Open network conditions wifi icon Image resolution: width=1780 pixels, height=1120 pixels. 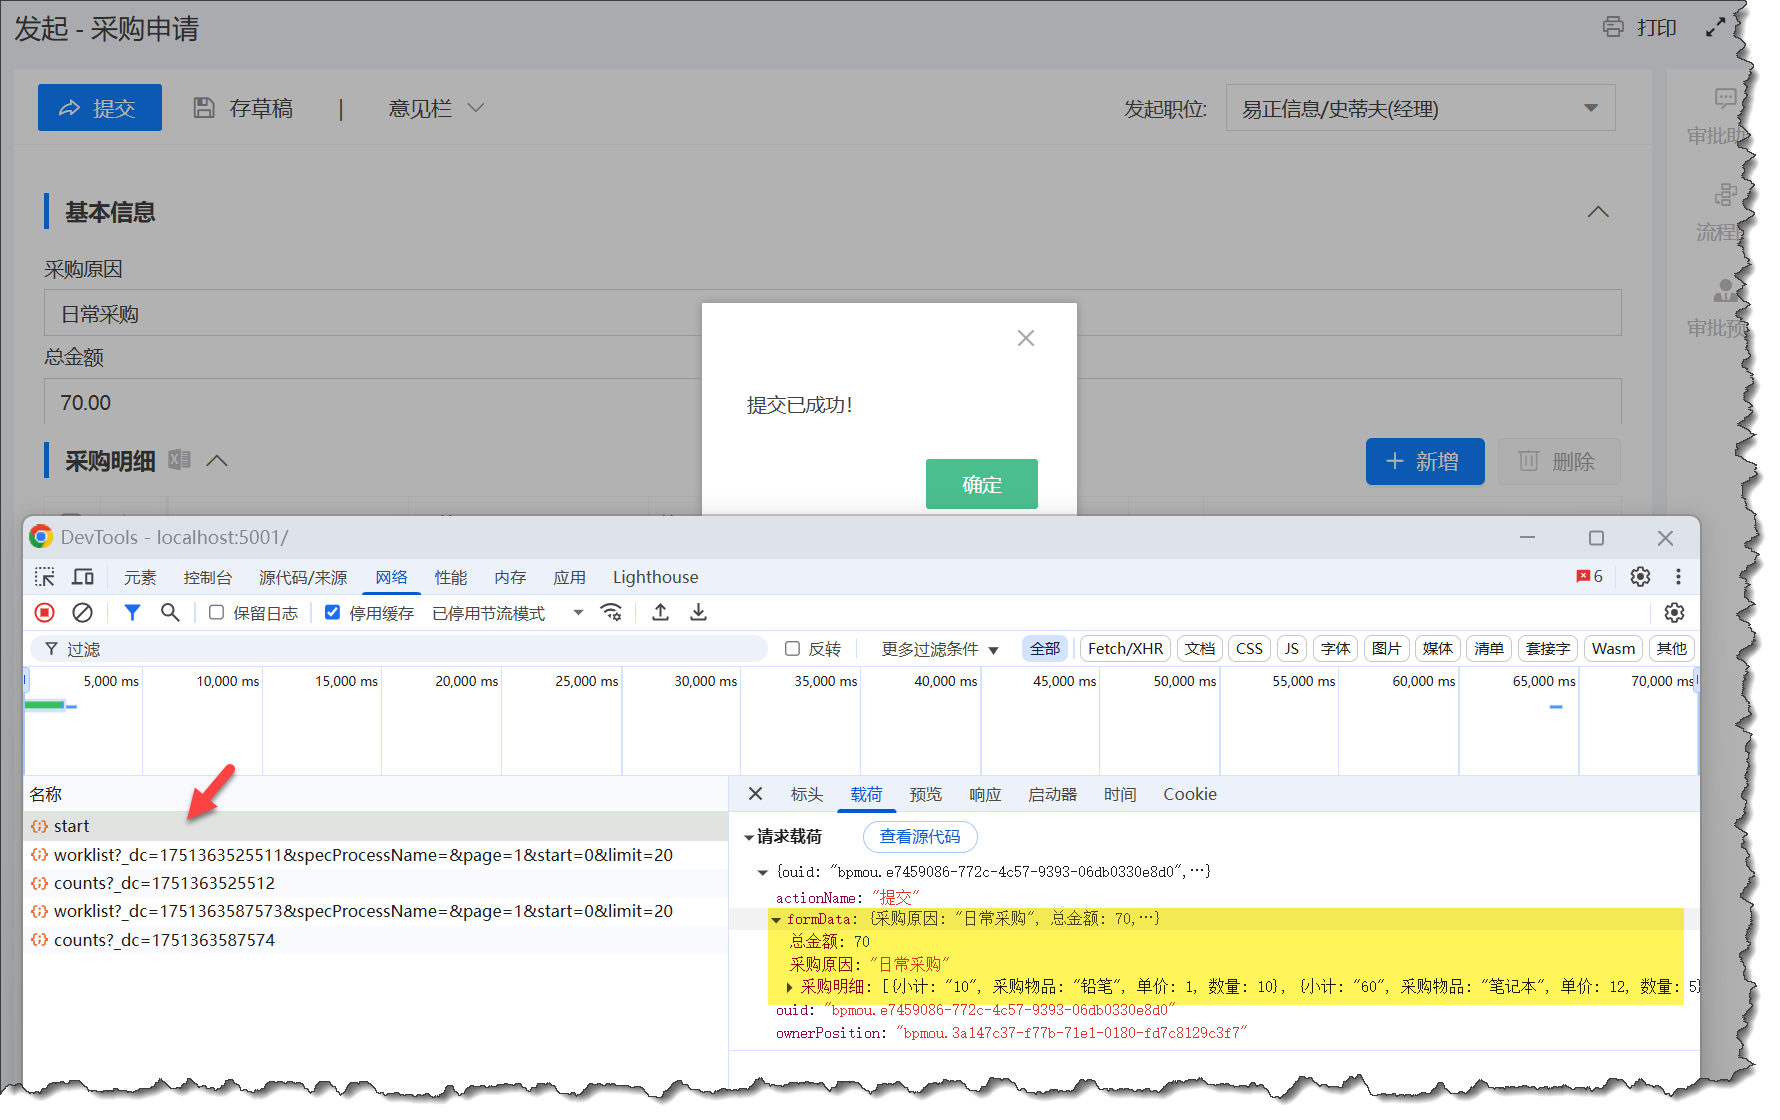[x=611, y=613]
